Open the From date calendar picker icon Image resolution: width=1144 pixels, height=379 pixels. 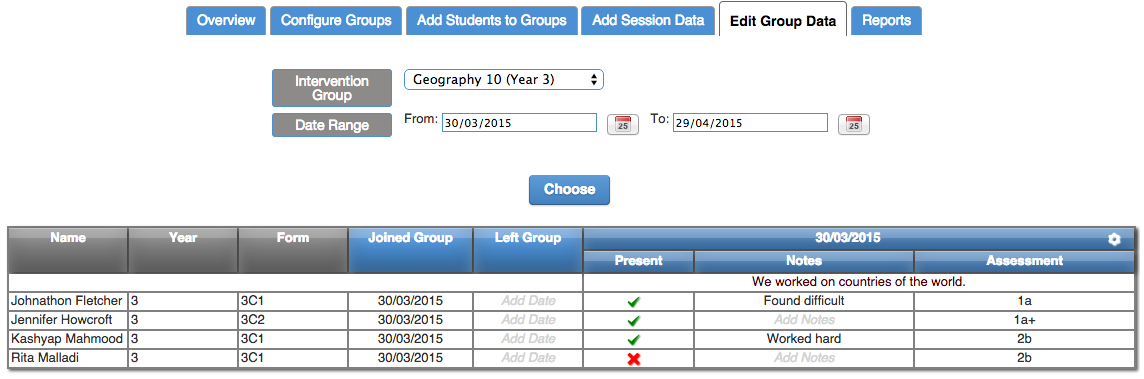(622, 124)
